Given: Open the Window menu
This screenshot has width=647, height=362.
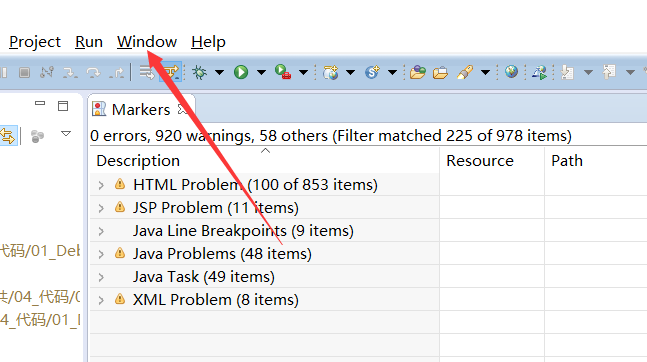Looking at the screenshot, I should [147, 42].
